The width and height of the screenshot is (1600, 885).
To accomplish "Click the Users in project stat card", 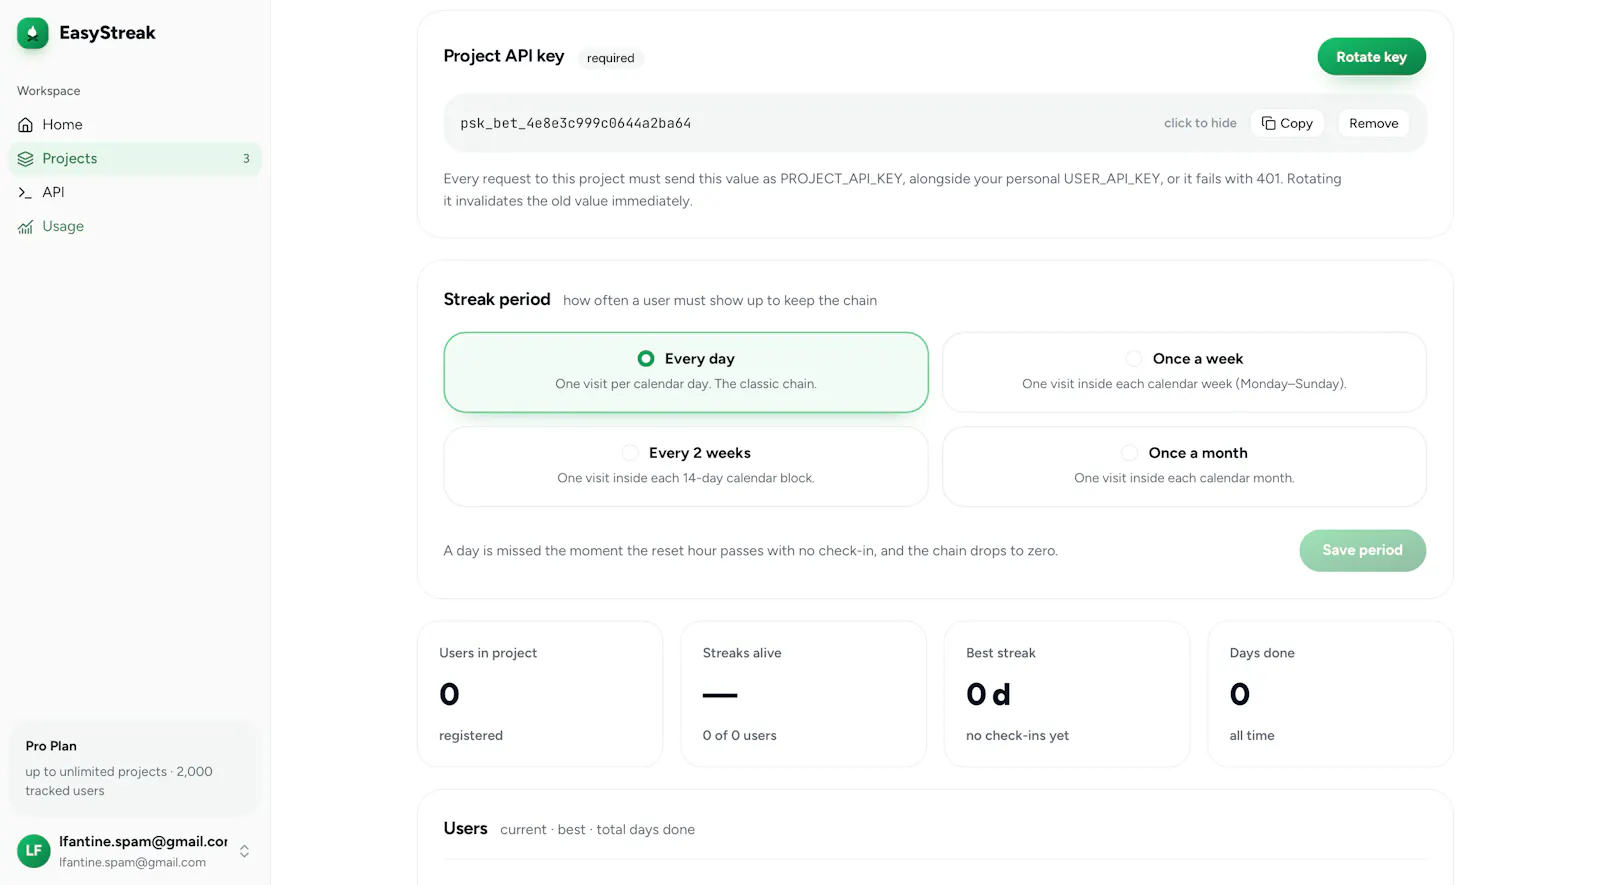I will coord(540,694).
